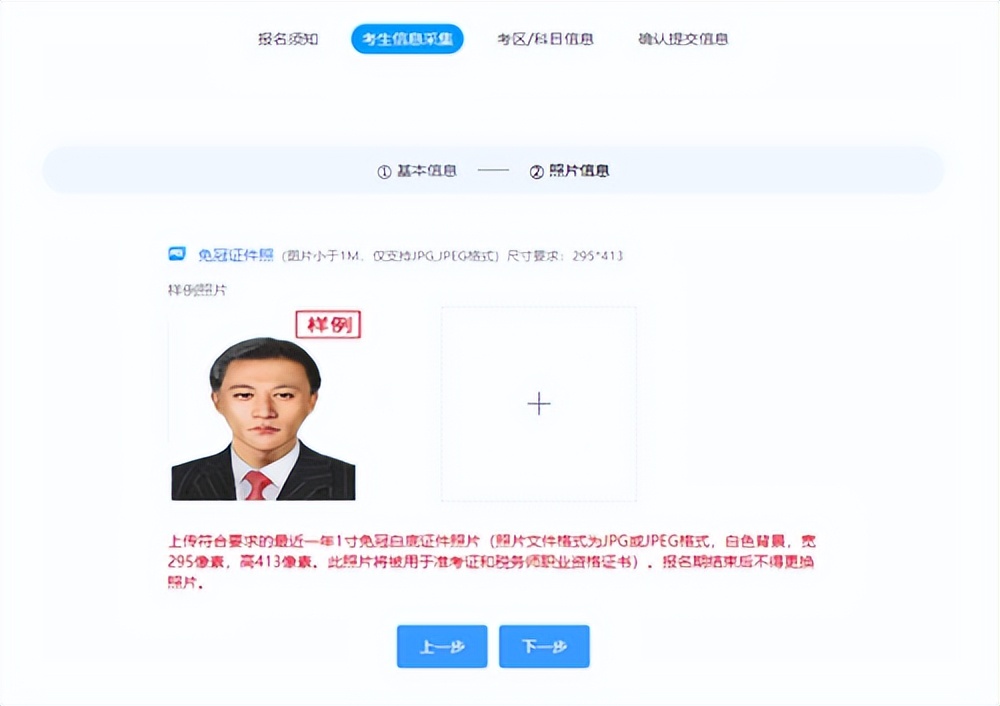The height and width of the screenshot is (706, 1000).
Task: Open the 考区/科目信息 tab
Action: (x=544, y=39)
